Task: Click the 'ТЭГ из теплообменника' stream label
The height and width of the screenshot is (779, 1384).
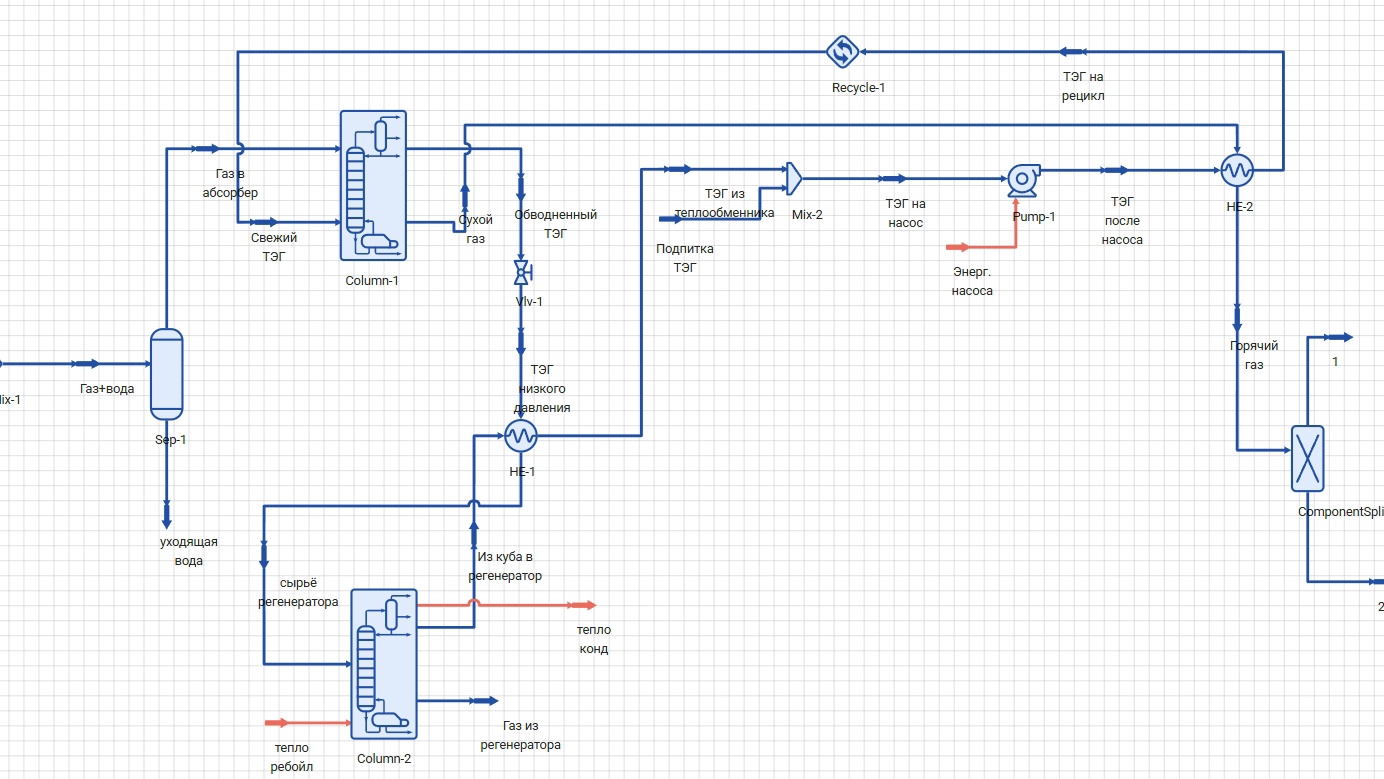Action: click(x=725, y=204)
